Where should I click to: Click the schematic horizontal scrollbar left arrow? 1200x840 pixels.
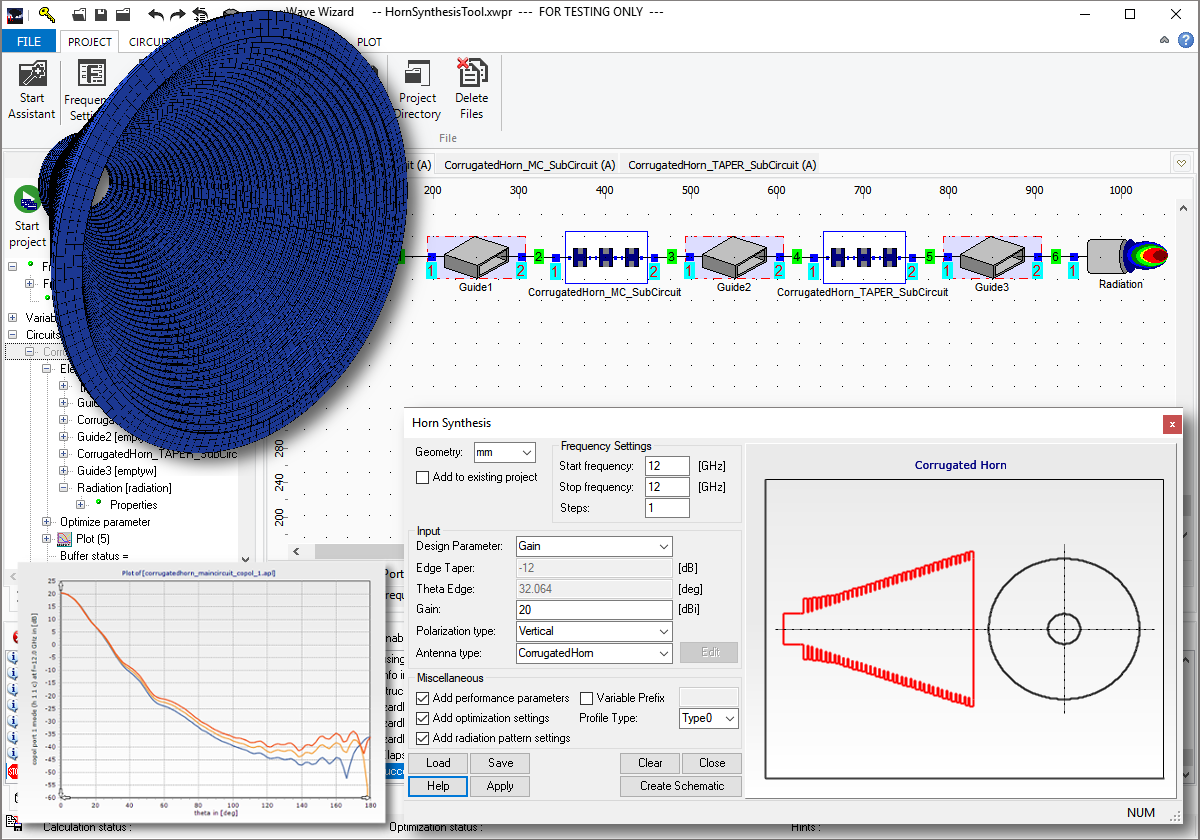point(296,551)
